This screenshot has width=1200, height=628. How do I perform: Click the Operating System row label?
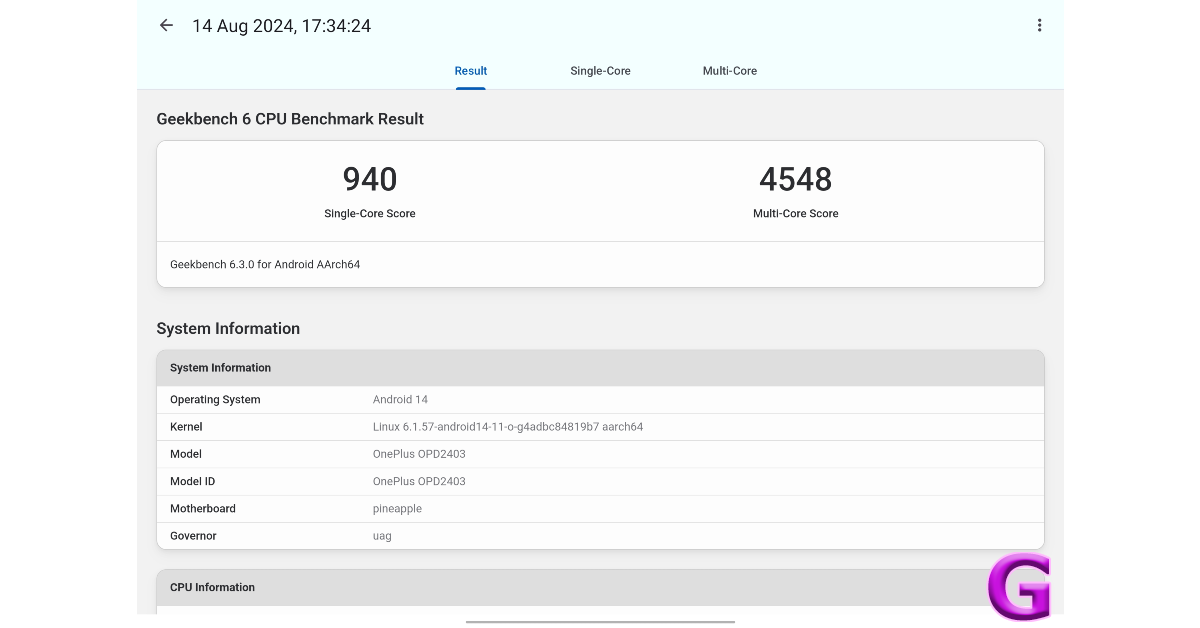tap(215, 400)
